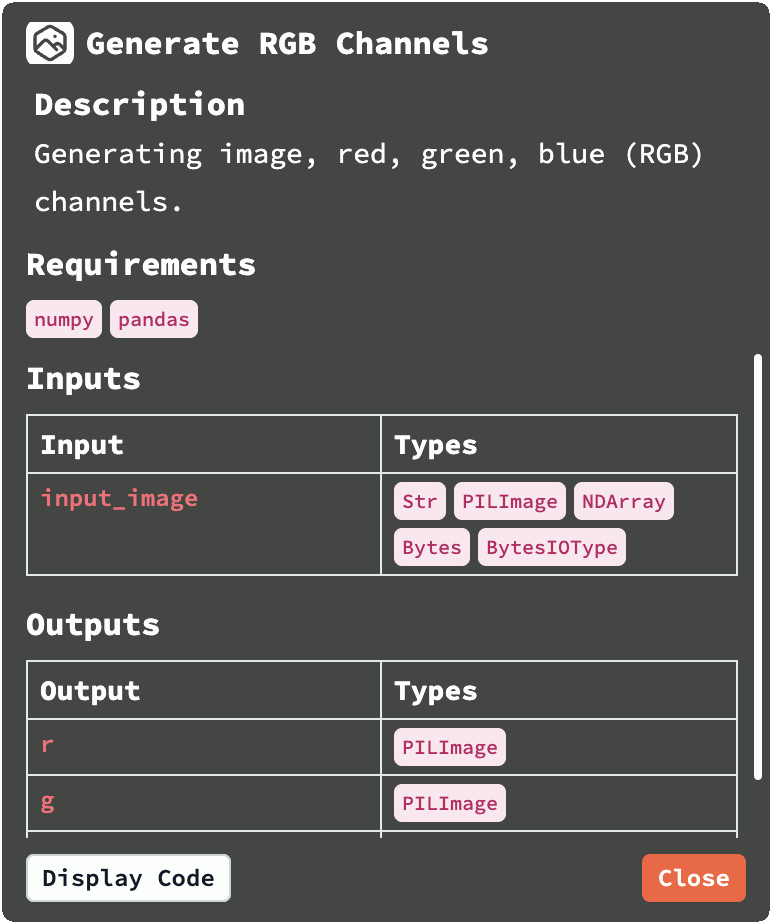Click the pandas requirement tag
The width and height of the screenshot is (771, 923).
click(x=154, y=320)
